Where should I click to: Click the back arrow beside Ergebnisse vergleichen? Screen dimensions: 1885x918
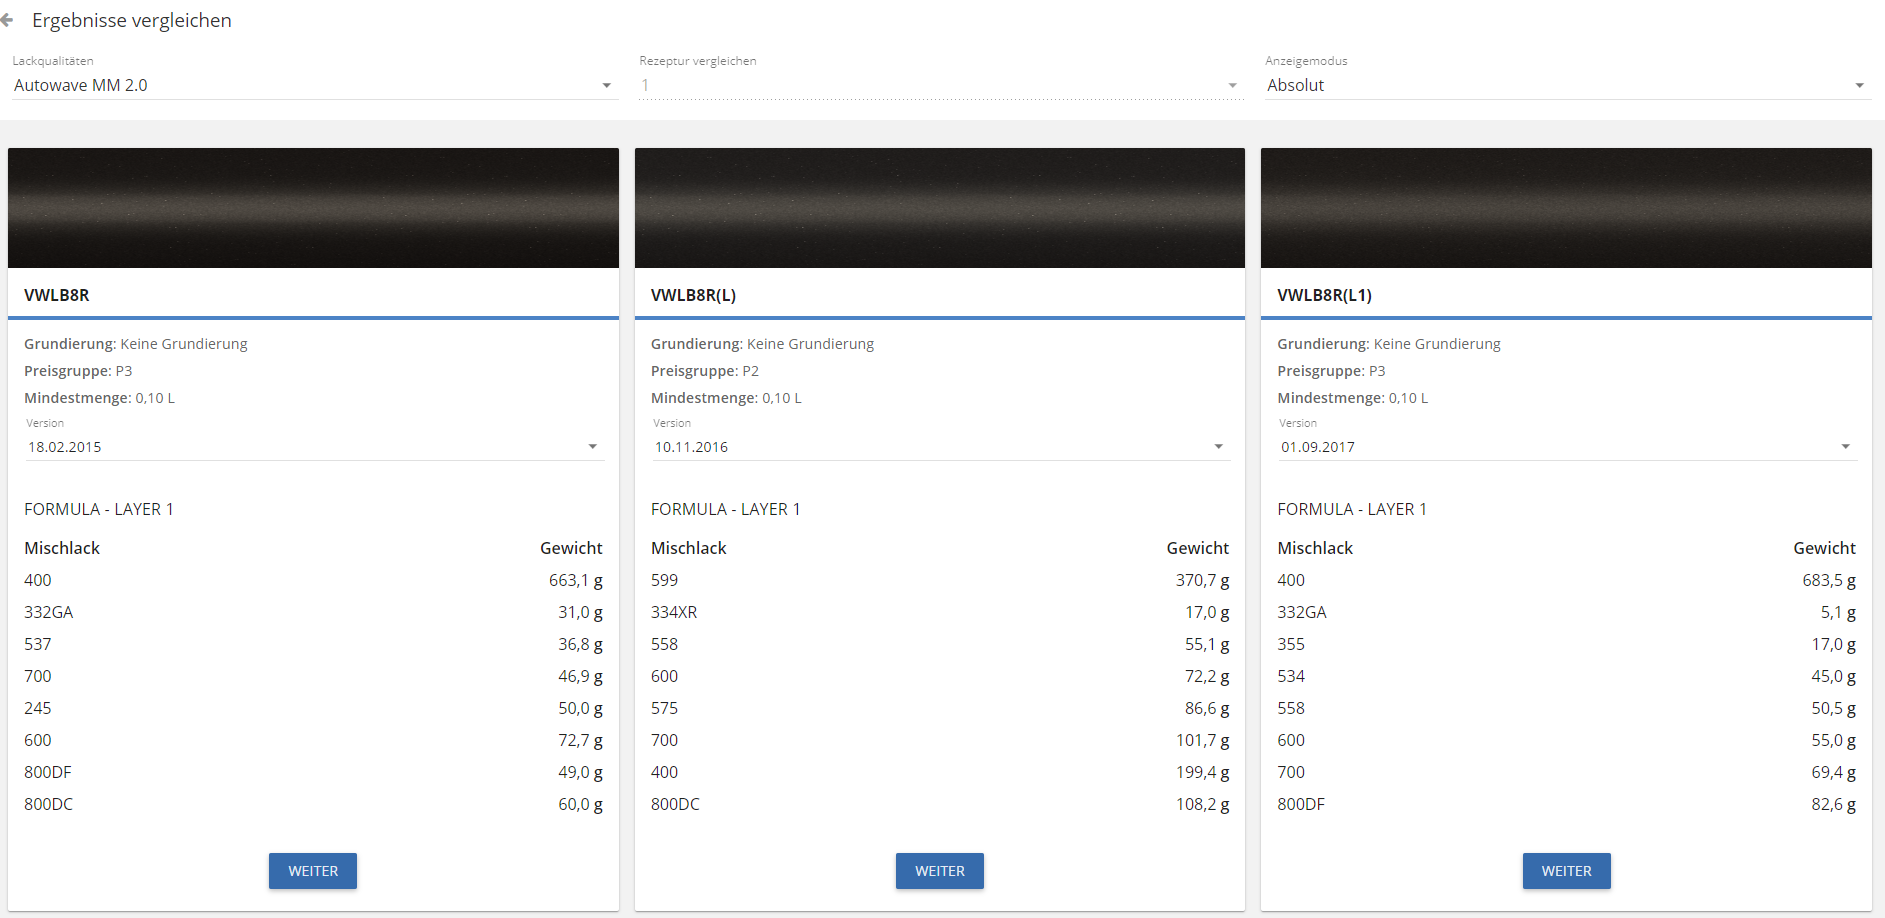click(x=7, y=20)
